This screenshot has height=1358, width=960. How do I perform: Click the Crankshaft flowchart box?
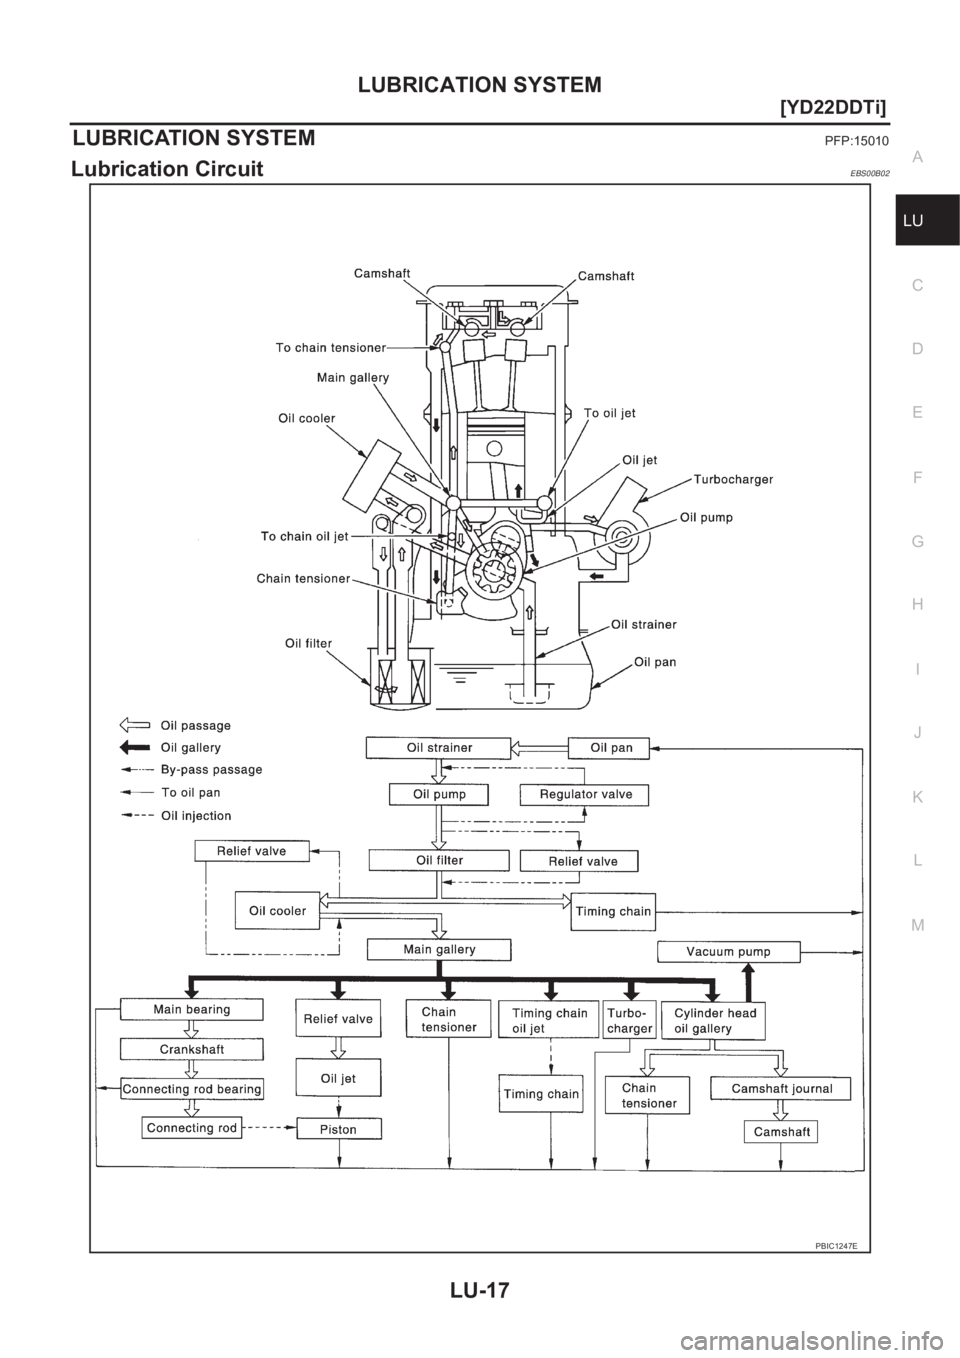(191, 1049)
